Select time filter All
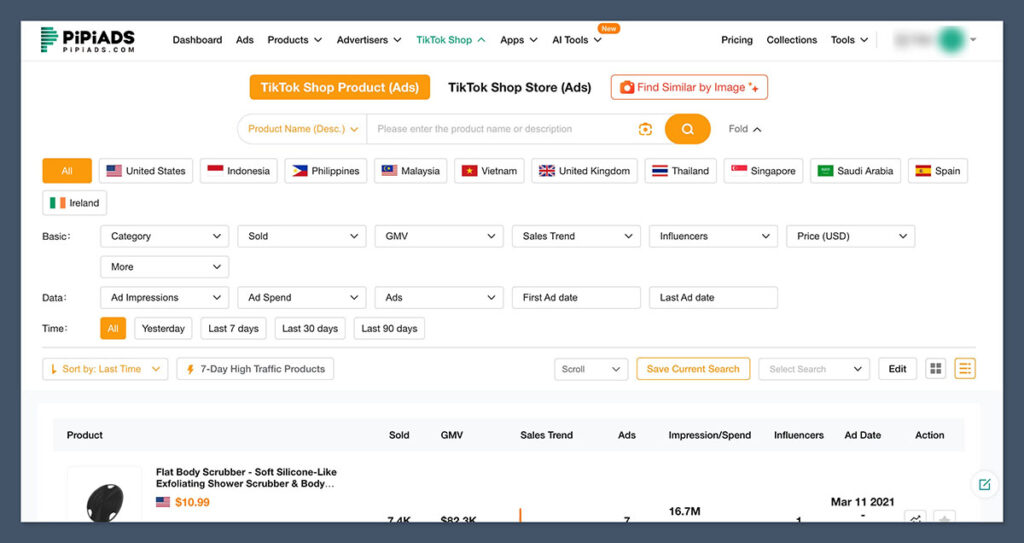 (x=113, y=328)
